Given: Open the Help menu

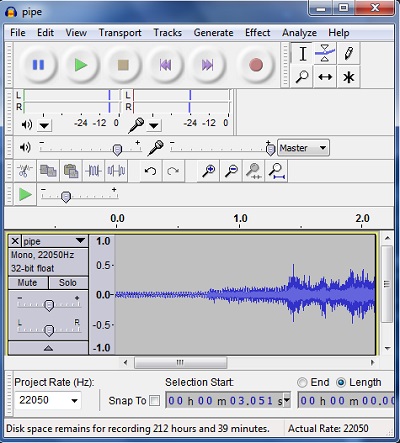Looking at the screenshot, I should click(x=339, y=33).
